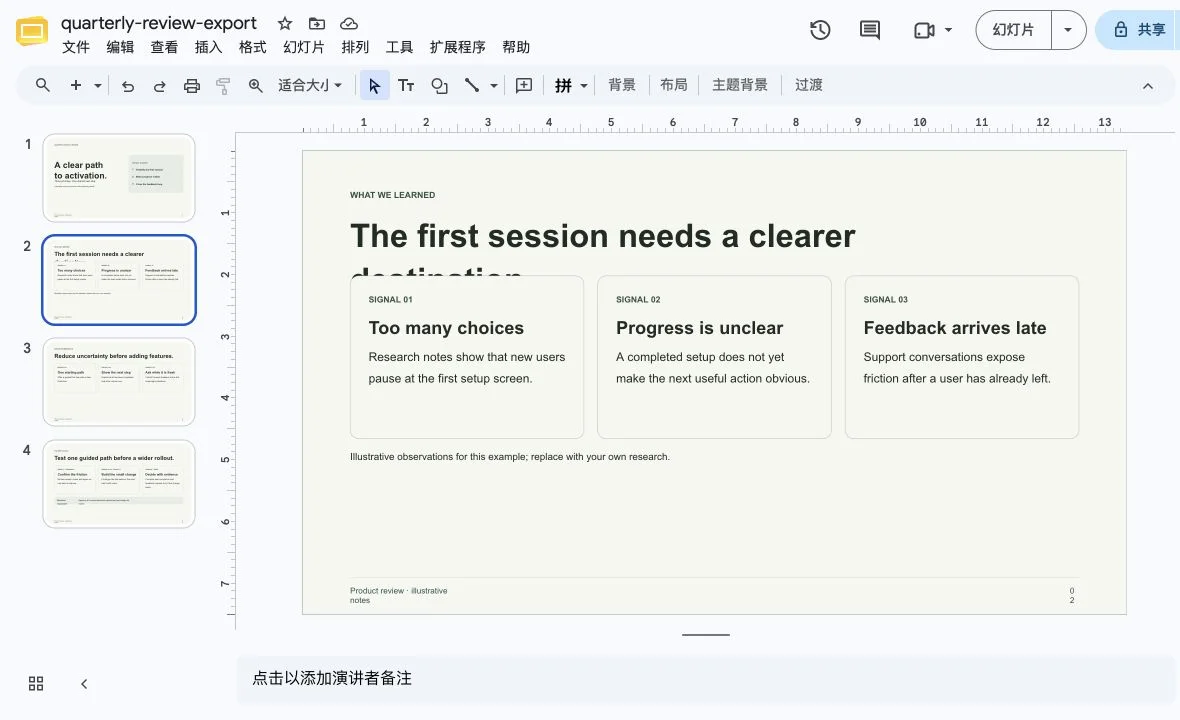Viewport: 1180px width, 720px height.
Task: Open the 插入 menu
Action: click(x=208, y=47)
